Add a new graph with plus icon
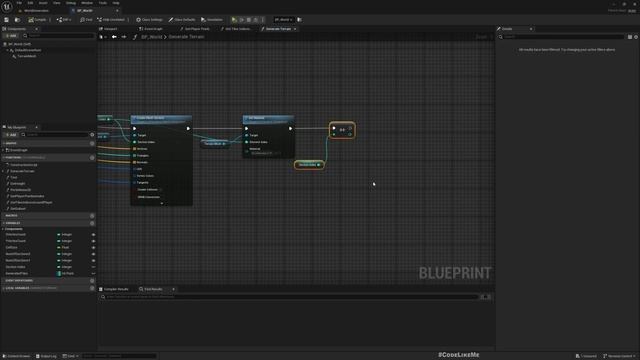640x360 pixels. pyautogui.click(x=92, y=144)
